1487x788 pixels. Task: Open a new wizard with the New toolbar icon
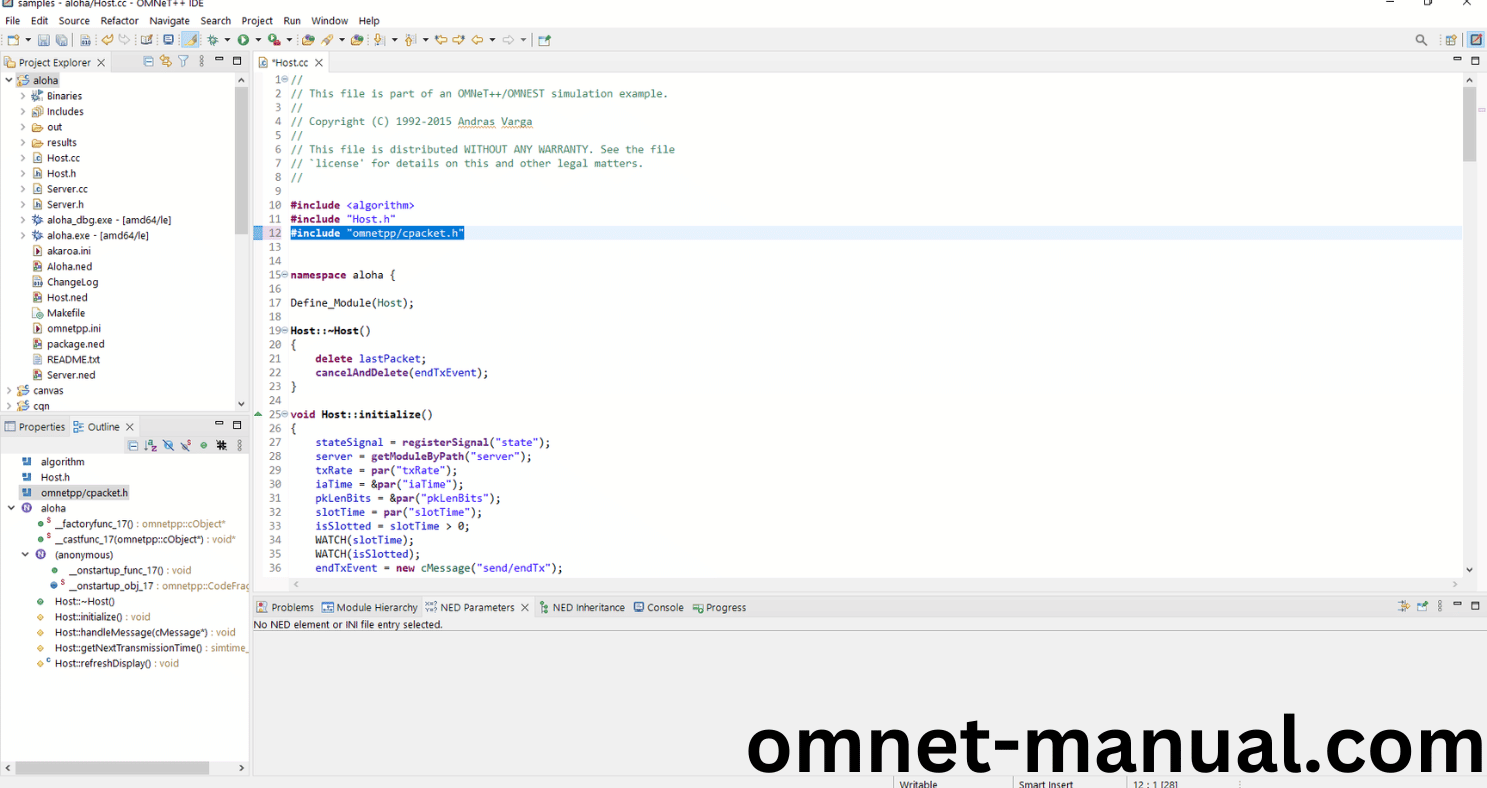pyautogui.click(x=14, y=39)
